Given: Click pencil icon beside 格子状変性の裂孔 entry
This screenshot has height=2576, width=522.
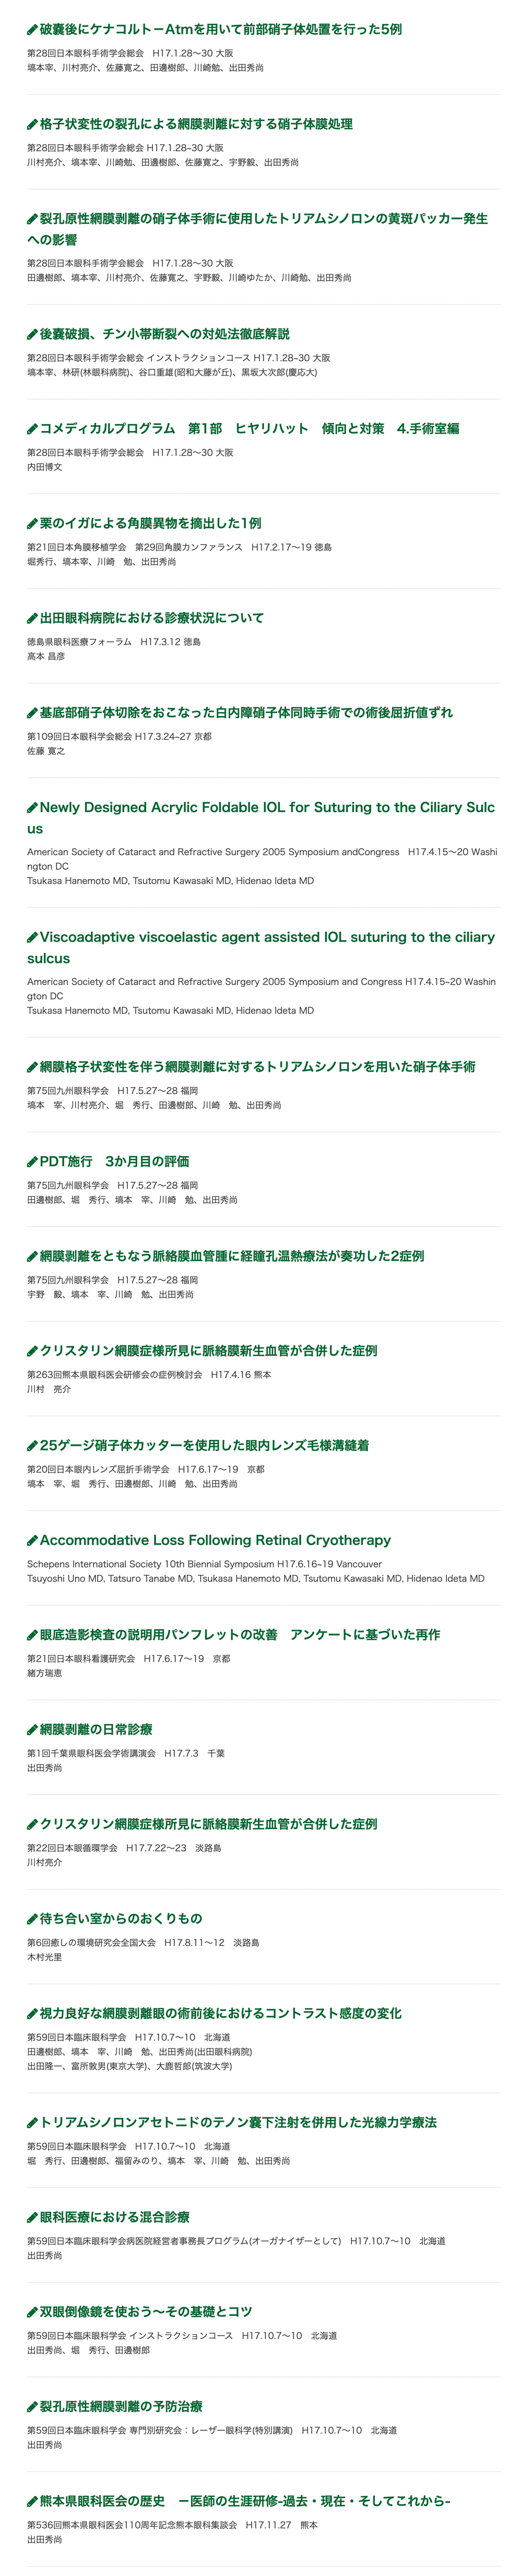Looking at the screenshot, I should coord(32,125).
